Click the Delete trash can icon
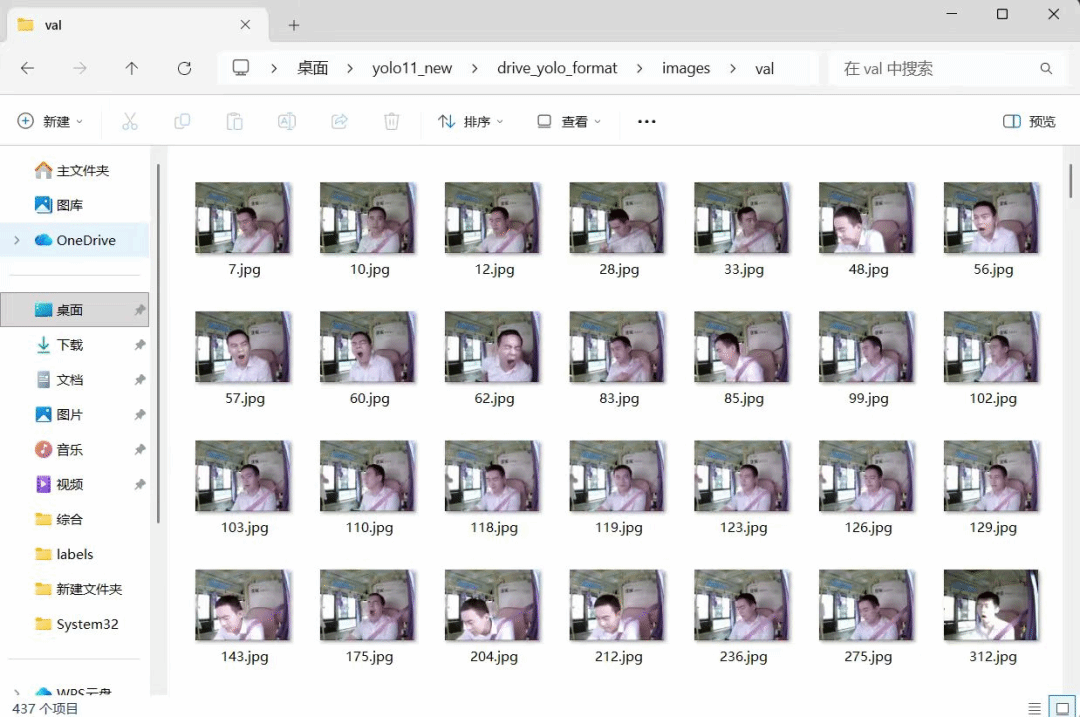 pos(391,122)
